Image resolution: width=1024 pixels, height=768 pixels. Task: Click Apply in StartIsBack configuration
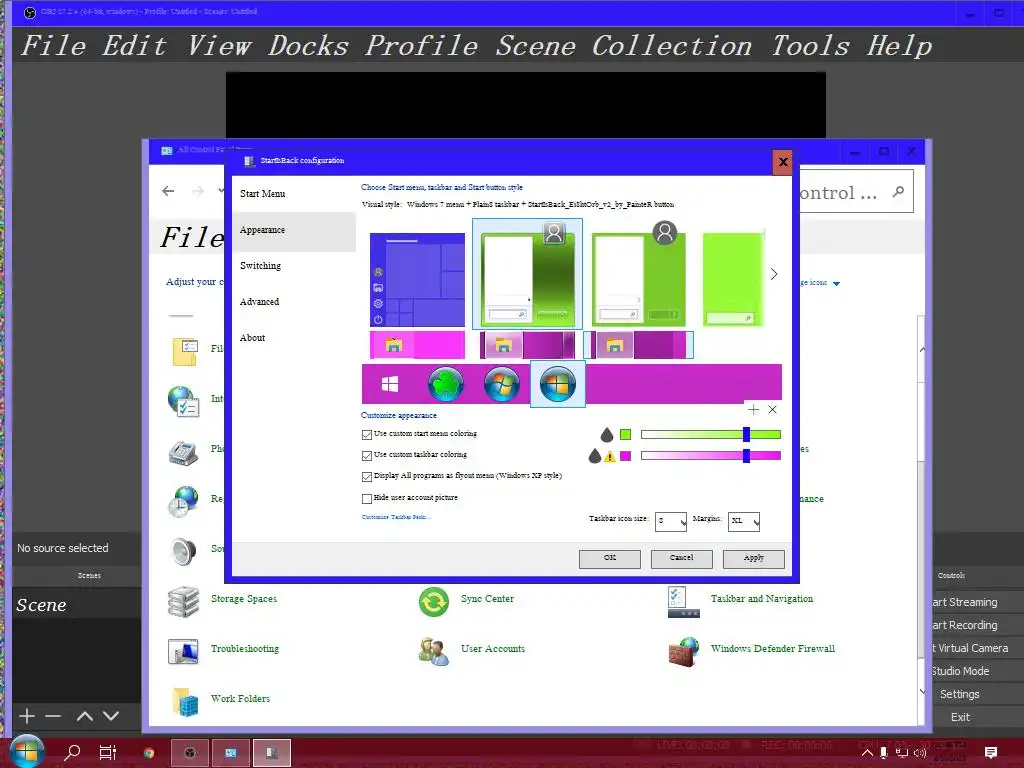click(x=754, y=558)
